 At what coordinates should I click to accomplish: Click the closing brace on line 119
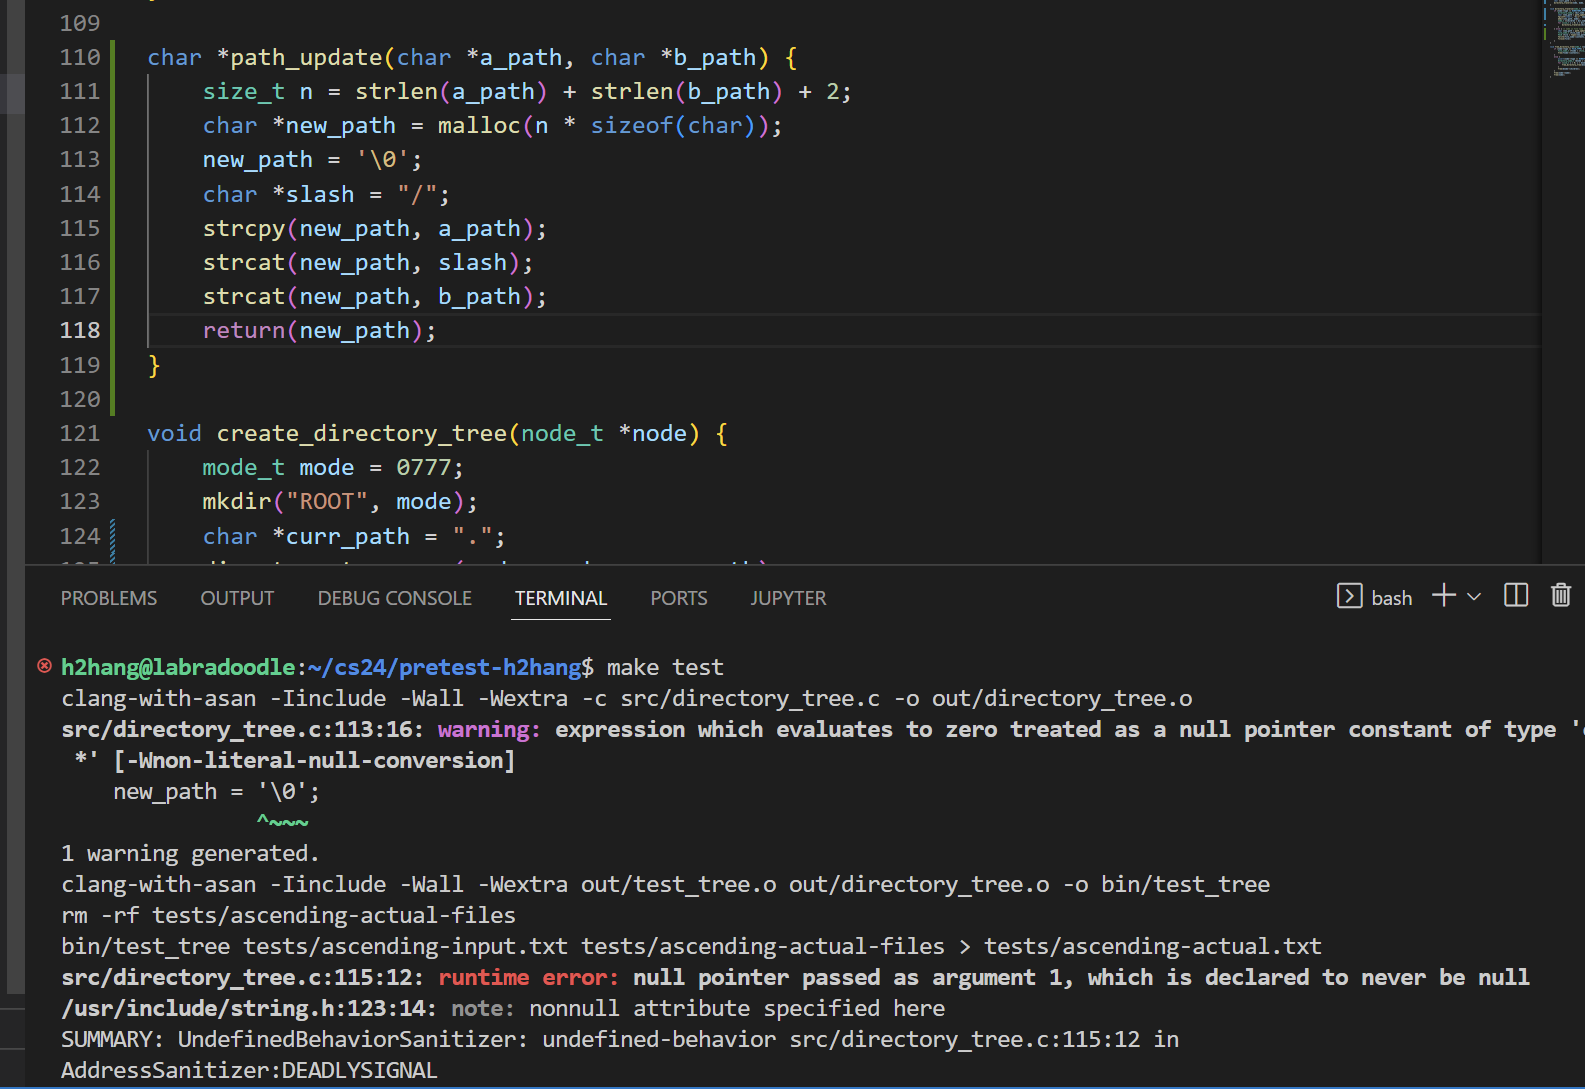click(154, 365)
